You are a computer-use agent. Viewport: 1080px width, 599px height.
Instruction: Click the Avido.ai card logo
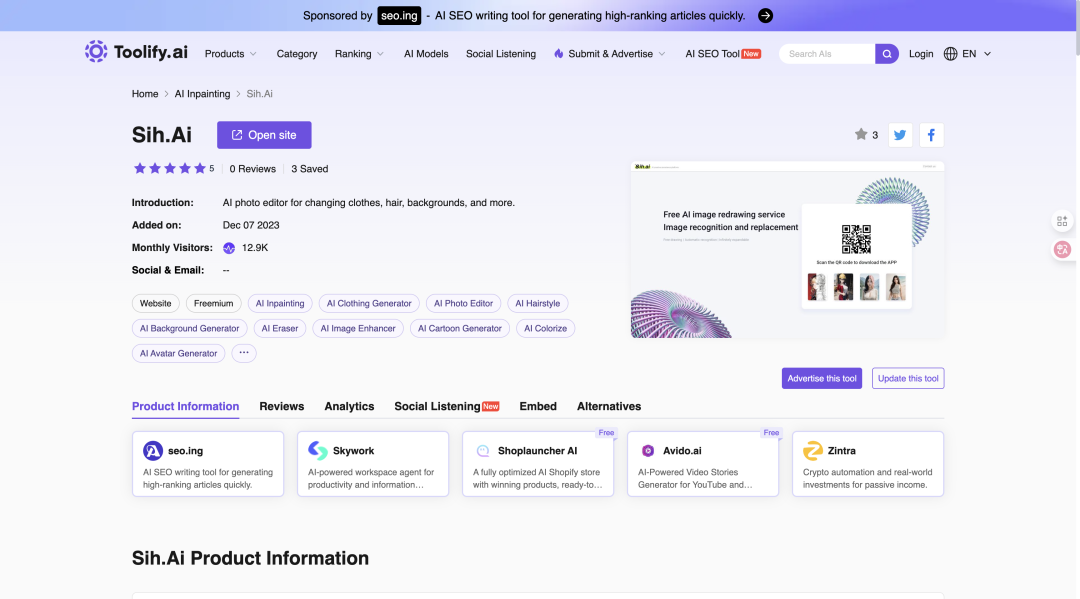pyautogui.click(x=647, y=450)
